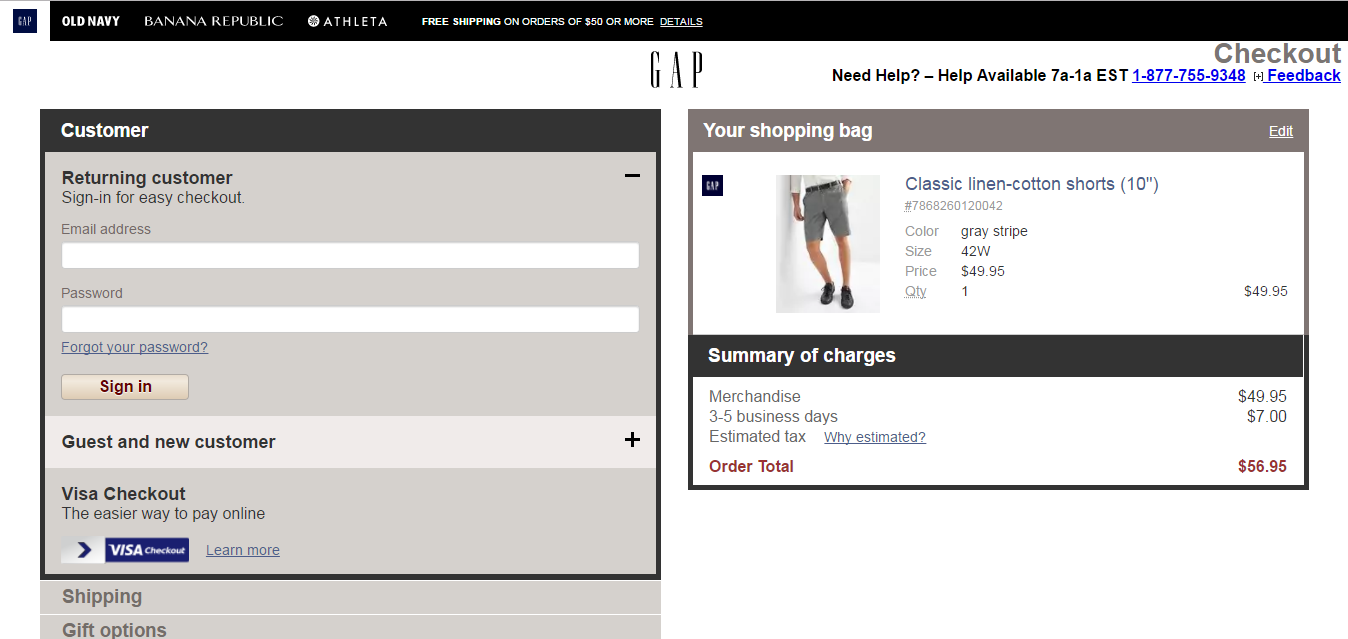Open free shipping Details link
This screenshot has height=639, width=1348.
coord(681,22)
